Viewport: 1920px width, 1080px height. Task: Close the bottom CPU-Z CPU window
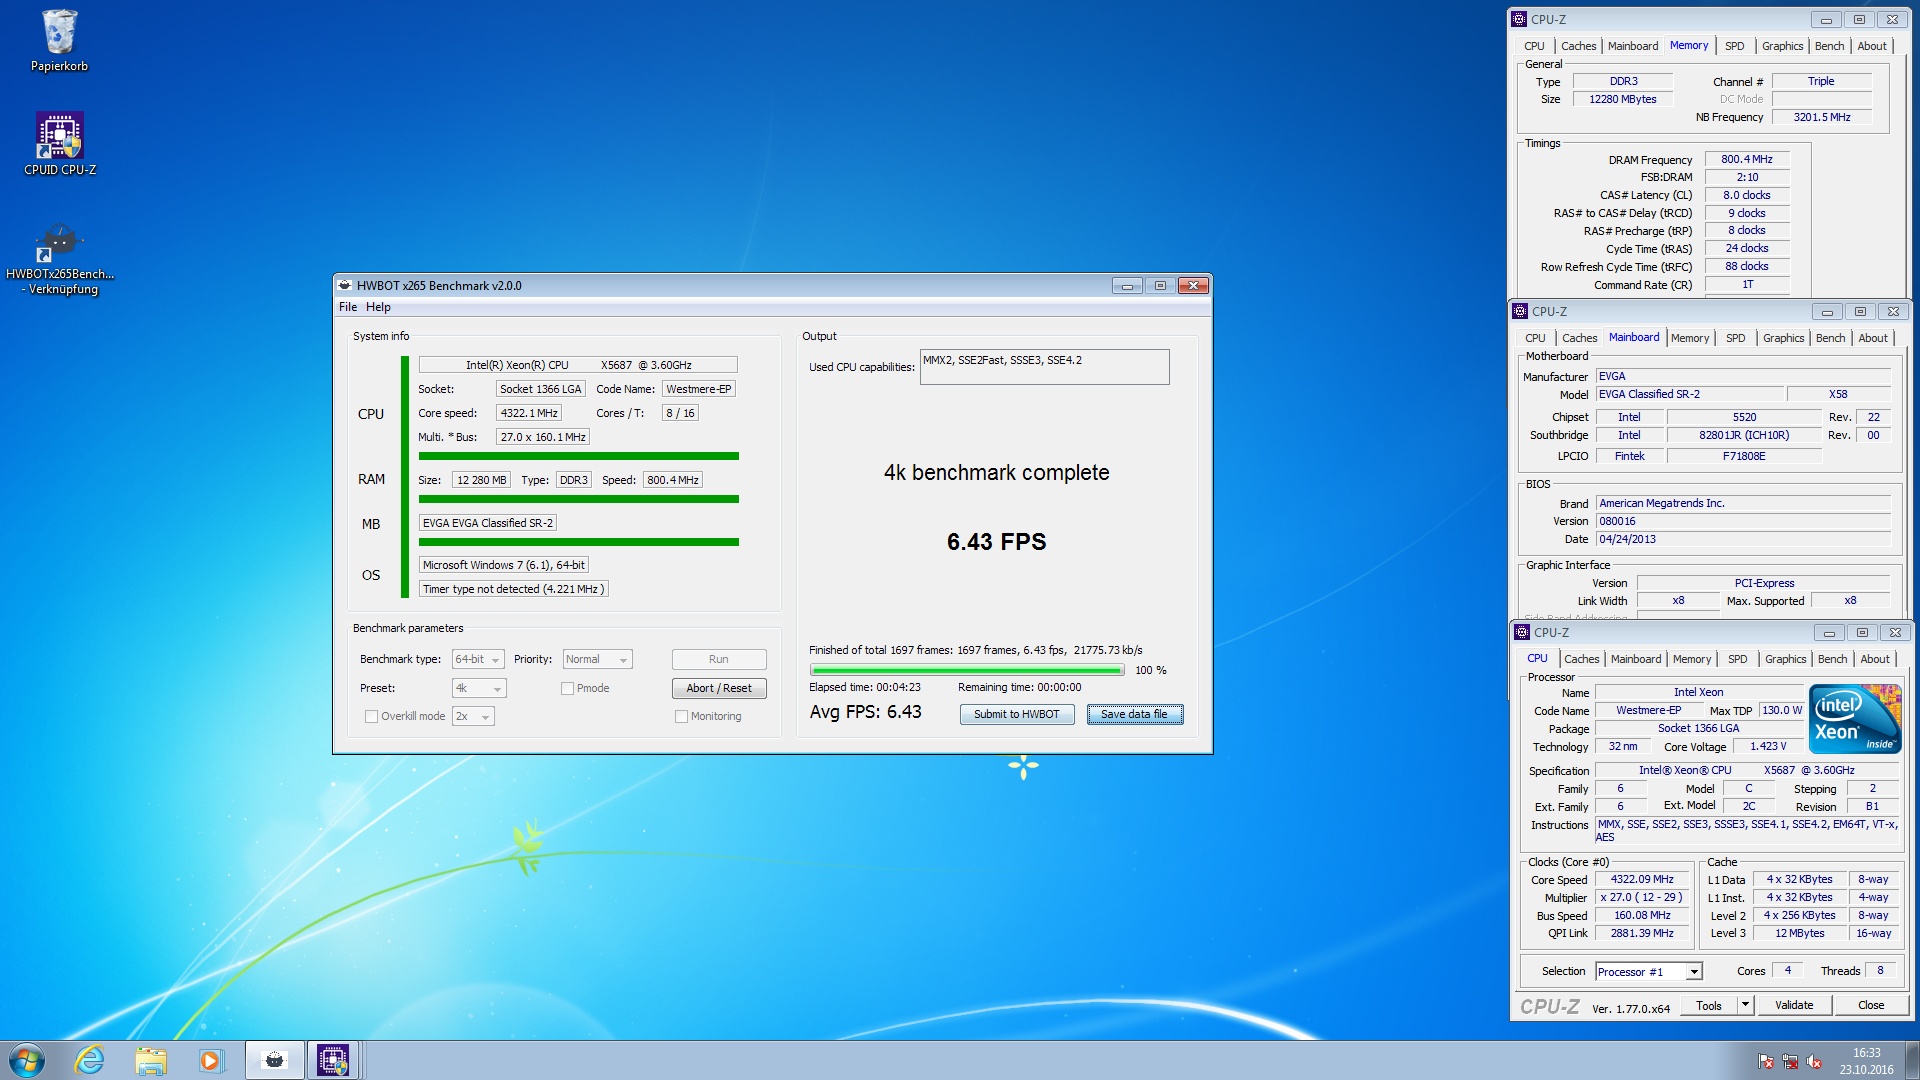click(1895, 633)
